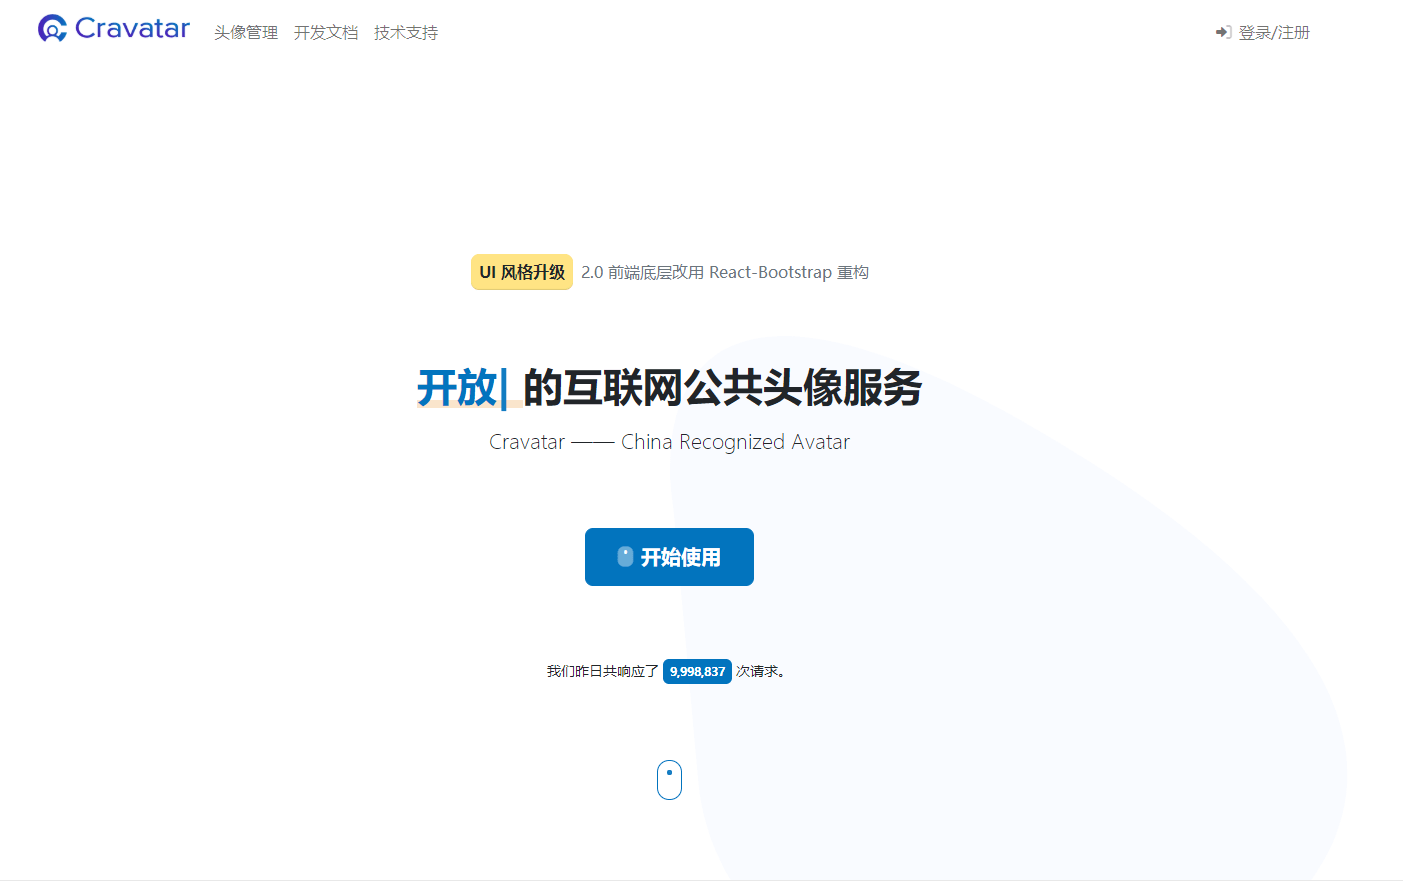1403x882 pixels.
Task: Click the blue 开放 typed word
Action: (x=456, y=388)
